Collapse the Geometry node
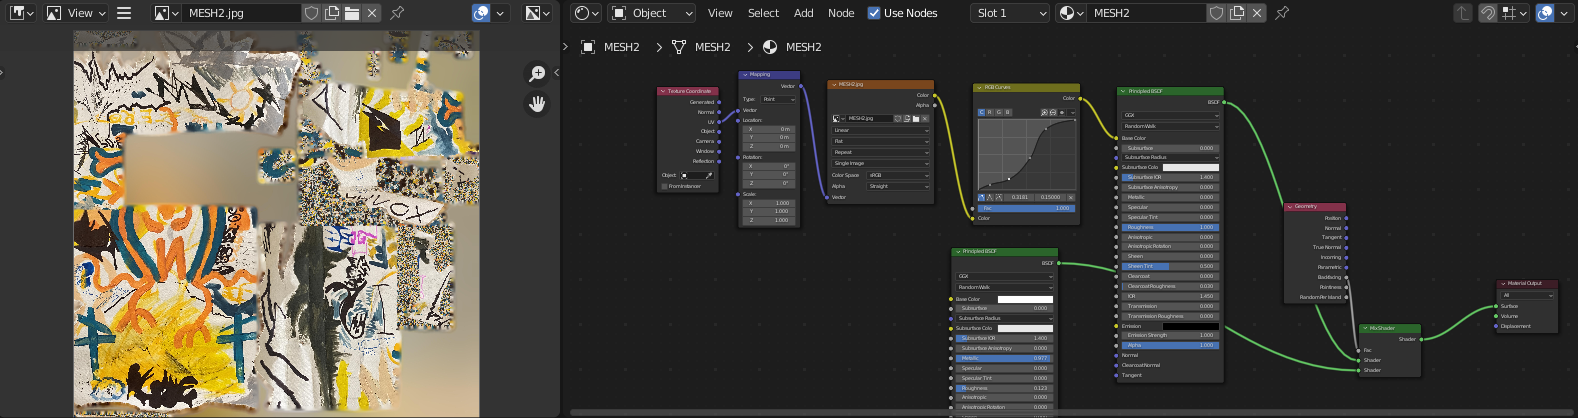The image size is (1578, 418). coord(1290,206)
